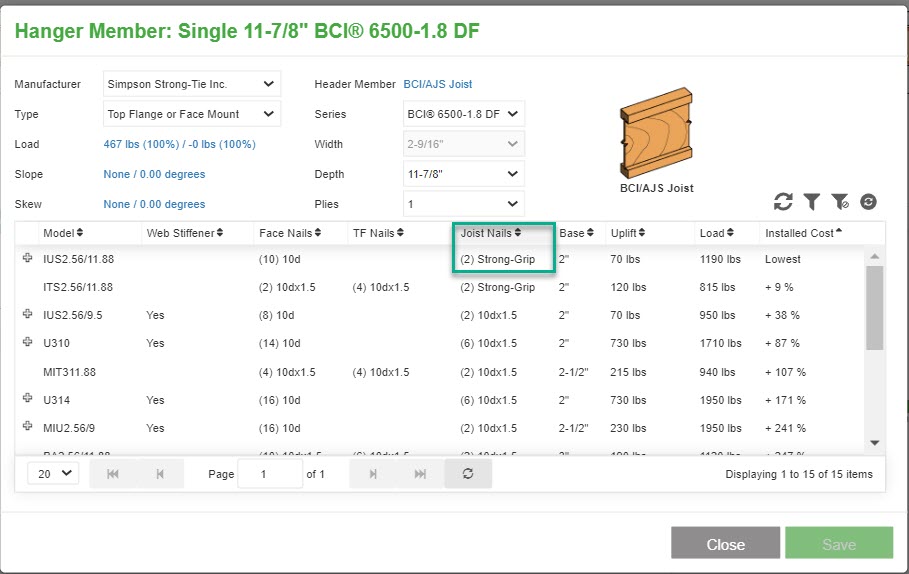Expand the U310 row plus icon
Image resolution: width=909 pixels, height=574 pixels.
coord(27,342)
